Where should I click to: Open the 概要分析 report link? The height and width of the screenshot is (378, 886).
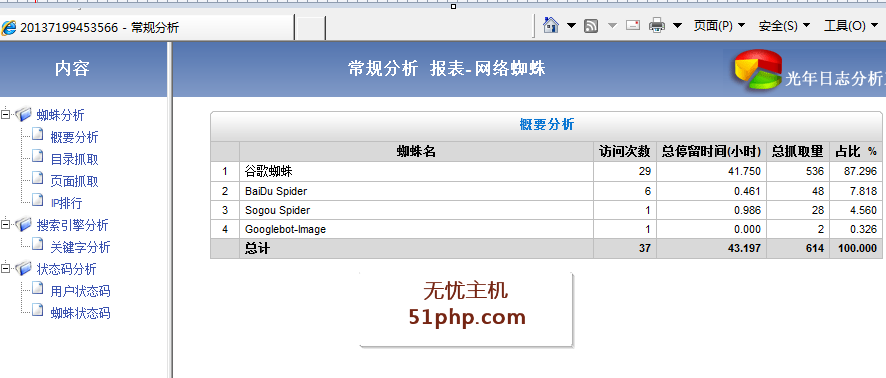[x=75, y=137]
